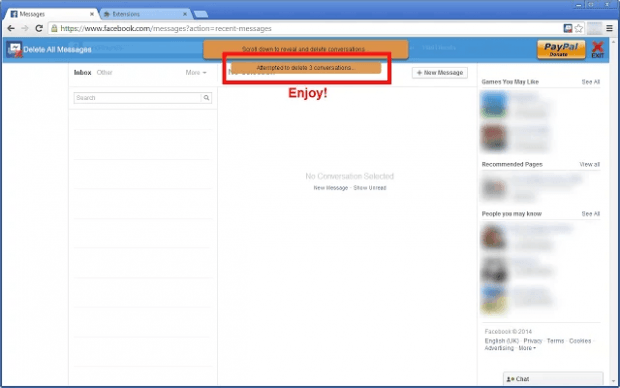The image size is (620, 388).
Task: Expand the More dropdown in footer links
Action: click(x=527, y=348)
